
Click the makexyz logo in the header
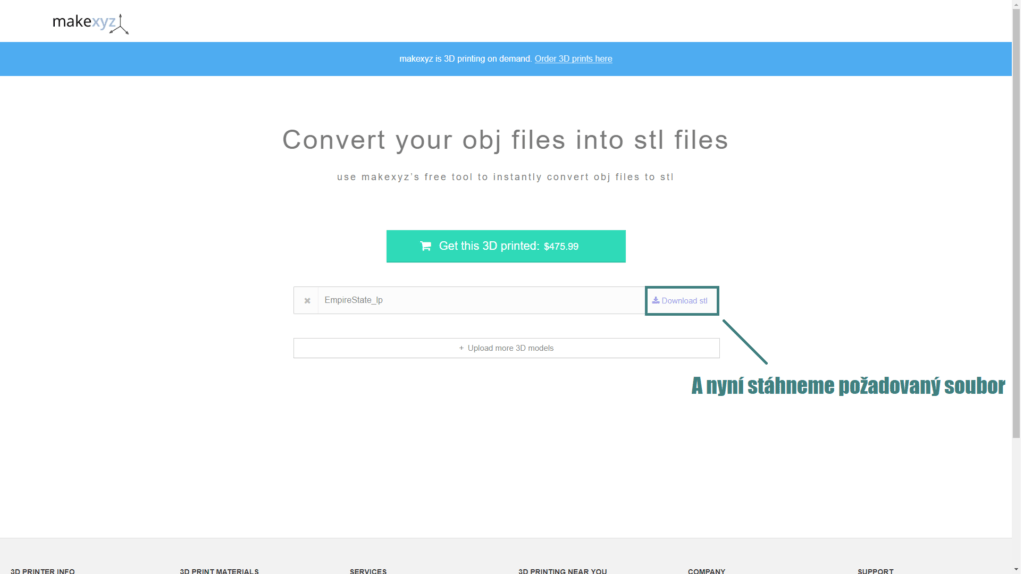(x=90, y=21)
